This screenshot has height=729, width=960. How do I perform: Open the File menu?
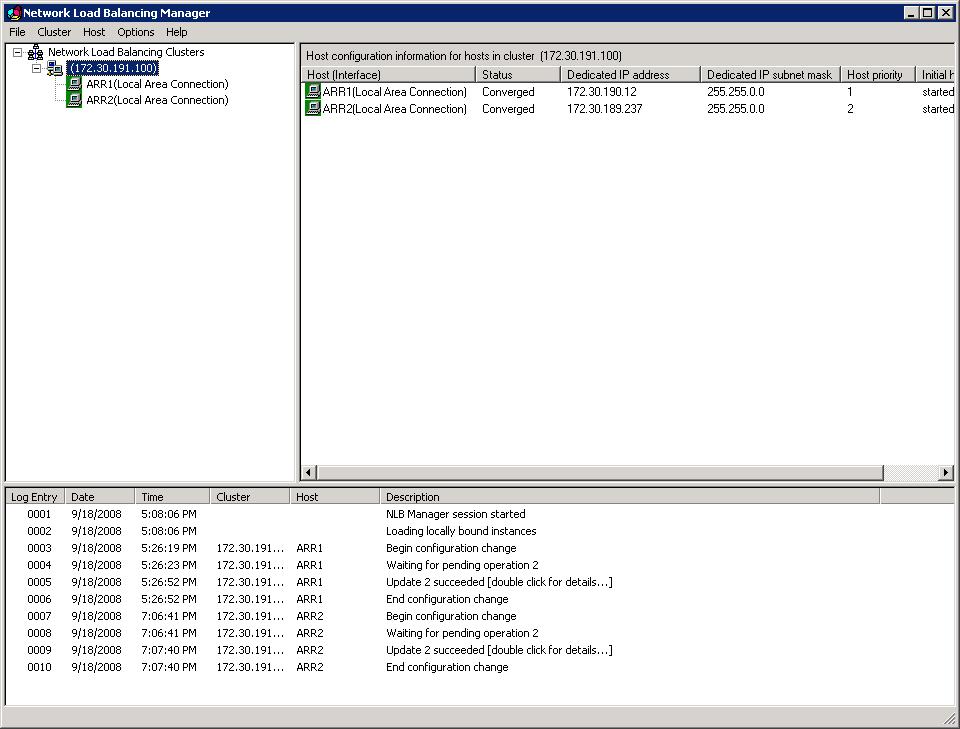(17, 32)
